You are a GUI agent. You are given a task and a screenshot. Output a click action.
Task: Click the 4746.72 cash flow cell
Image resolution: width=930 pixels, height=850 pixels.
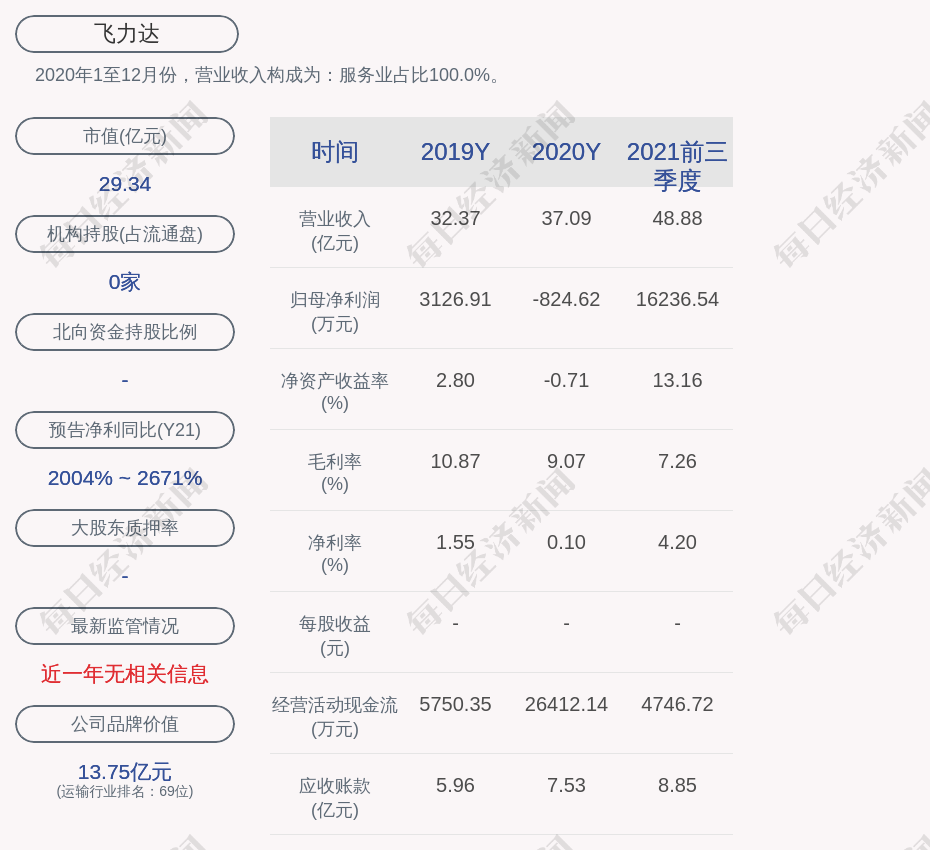point(677,704)
